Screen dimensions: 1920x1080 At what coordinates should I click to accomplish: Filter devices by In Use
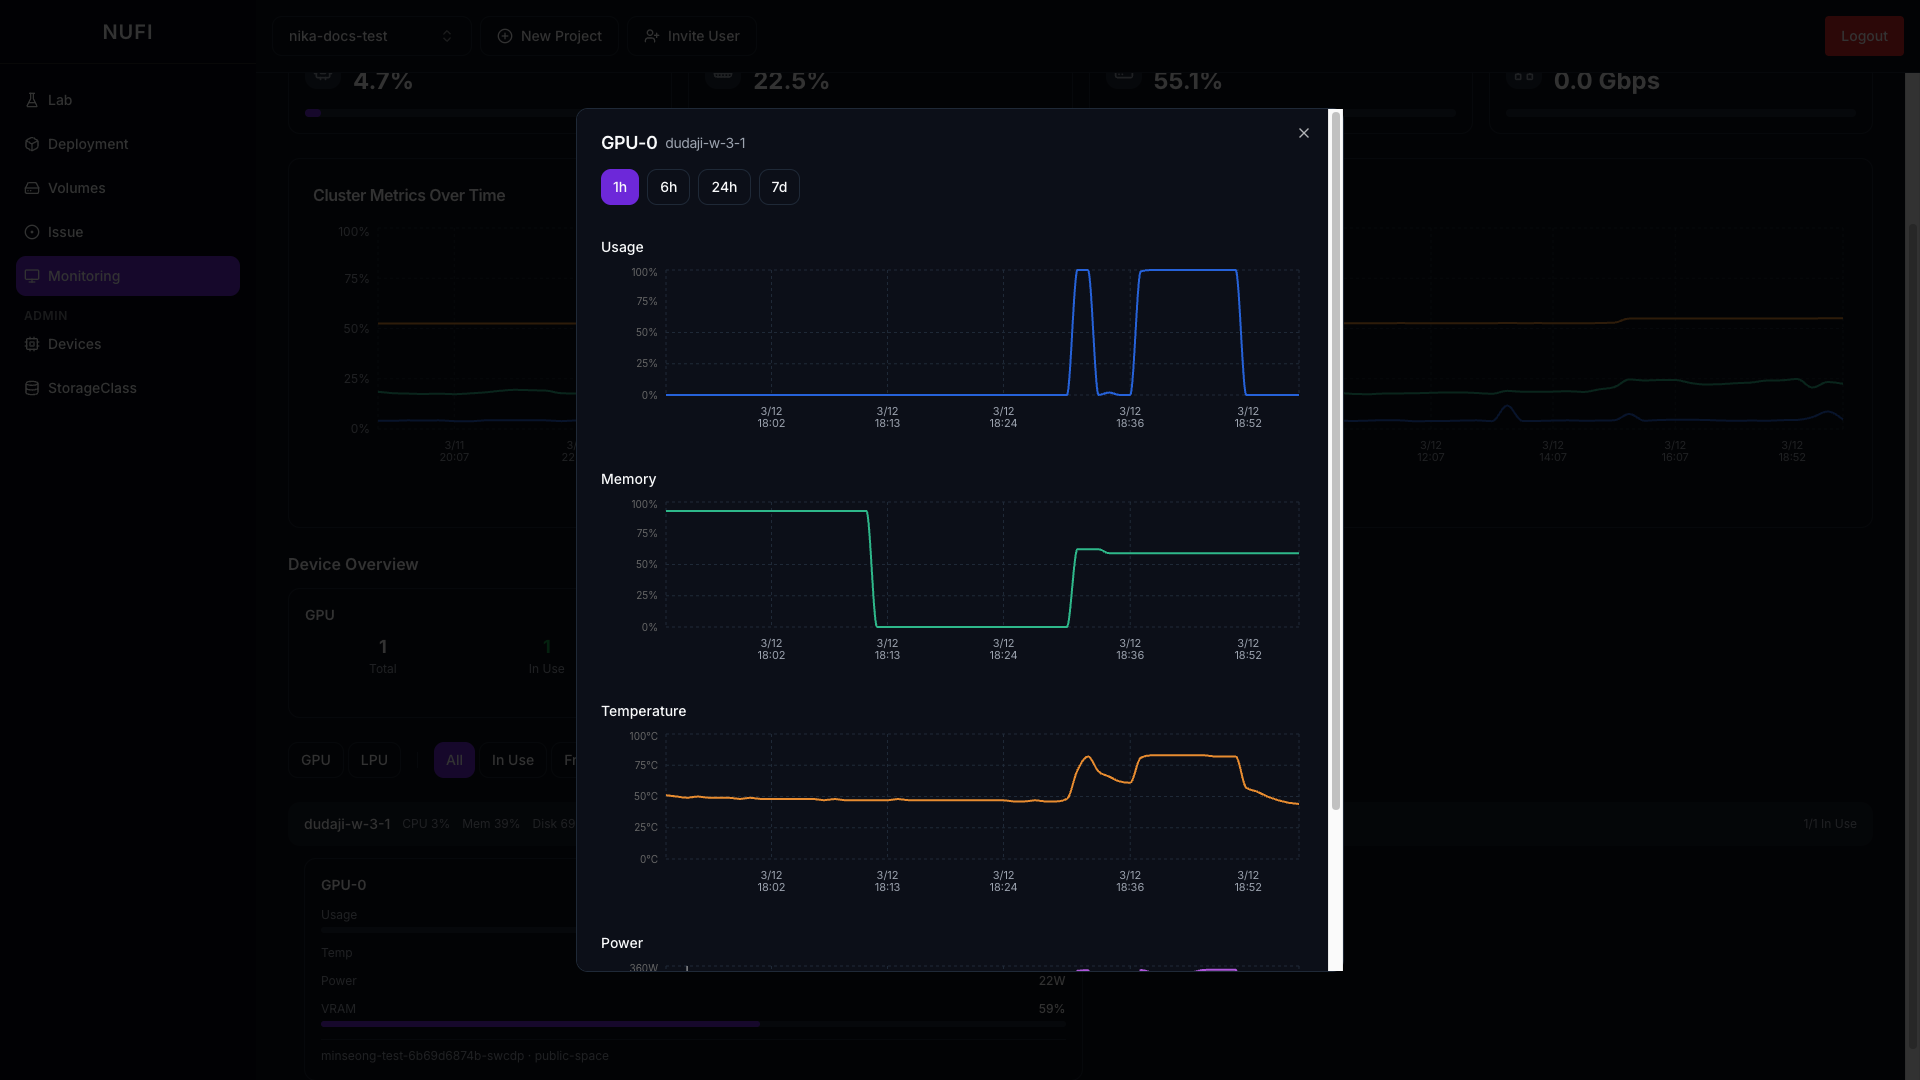click(512, 760)
